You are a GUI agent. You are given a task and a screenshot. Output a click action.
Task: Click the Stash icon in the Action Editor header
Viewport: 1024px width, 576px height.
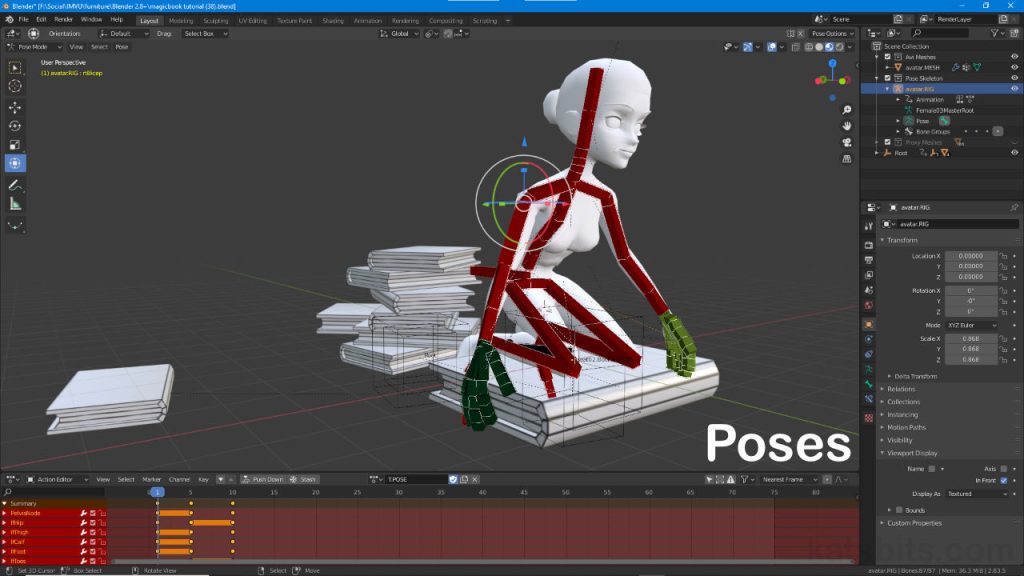point(293,479)
